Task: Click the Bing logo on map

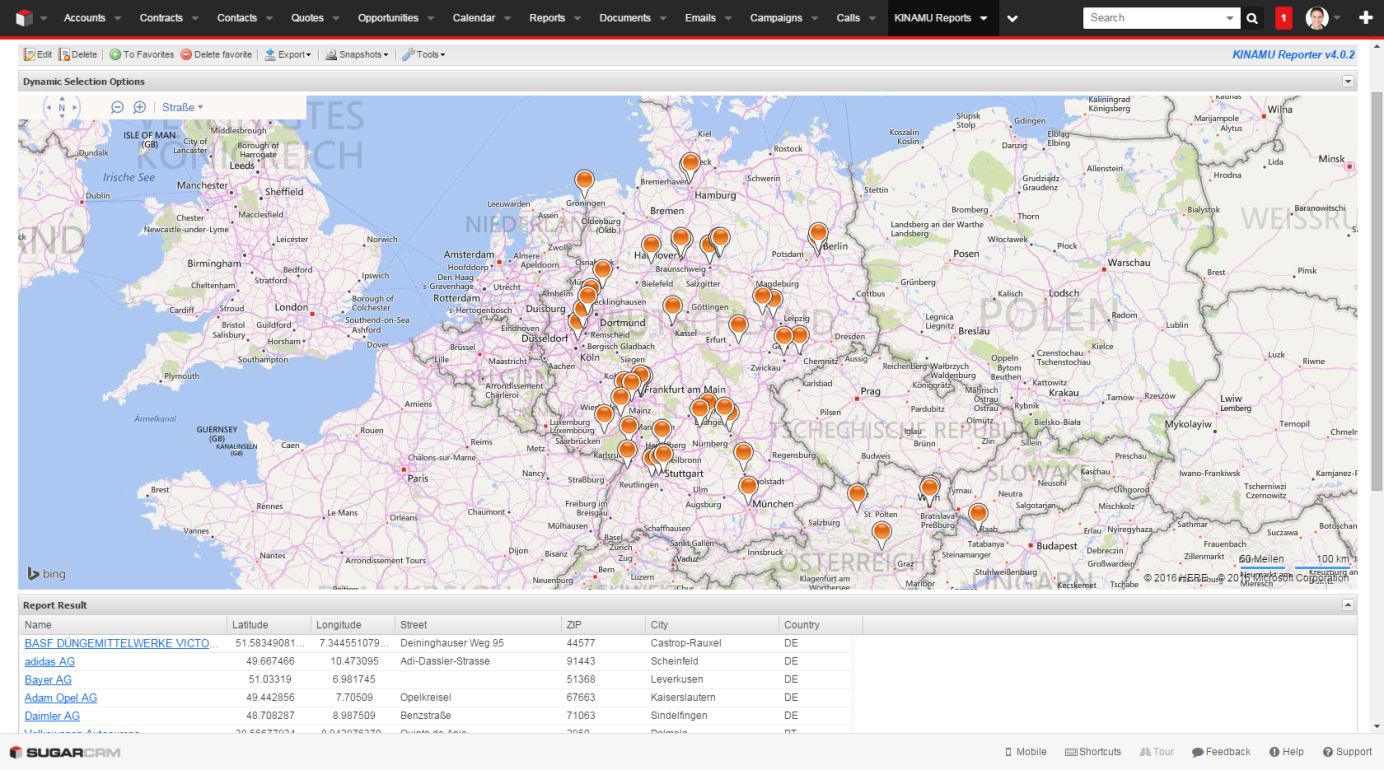Action: [46, 574]
